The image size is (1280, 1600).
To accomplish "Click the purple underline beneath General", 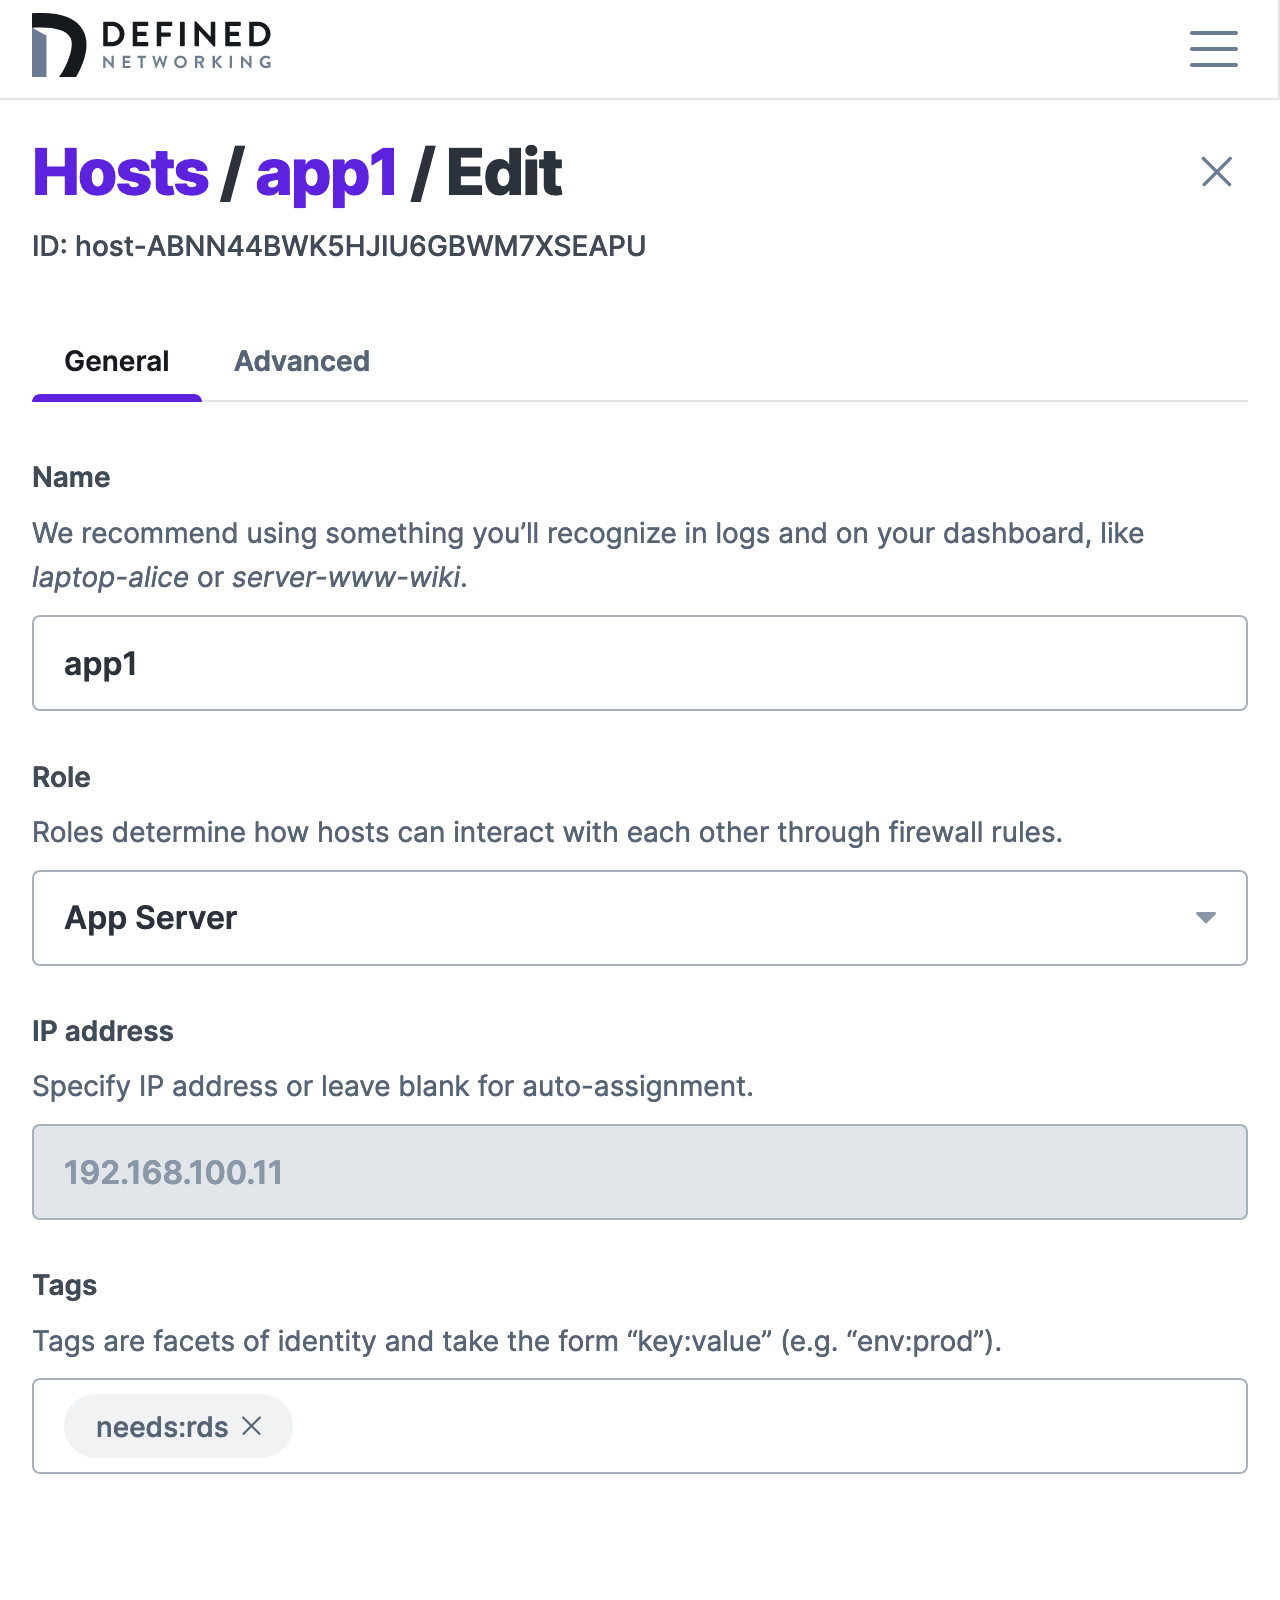I will [x=116, y=398].
